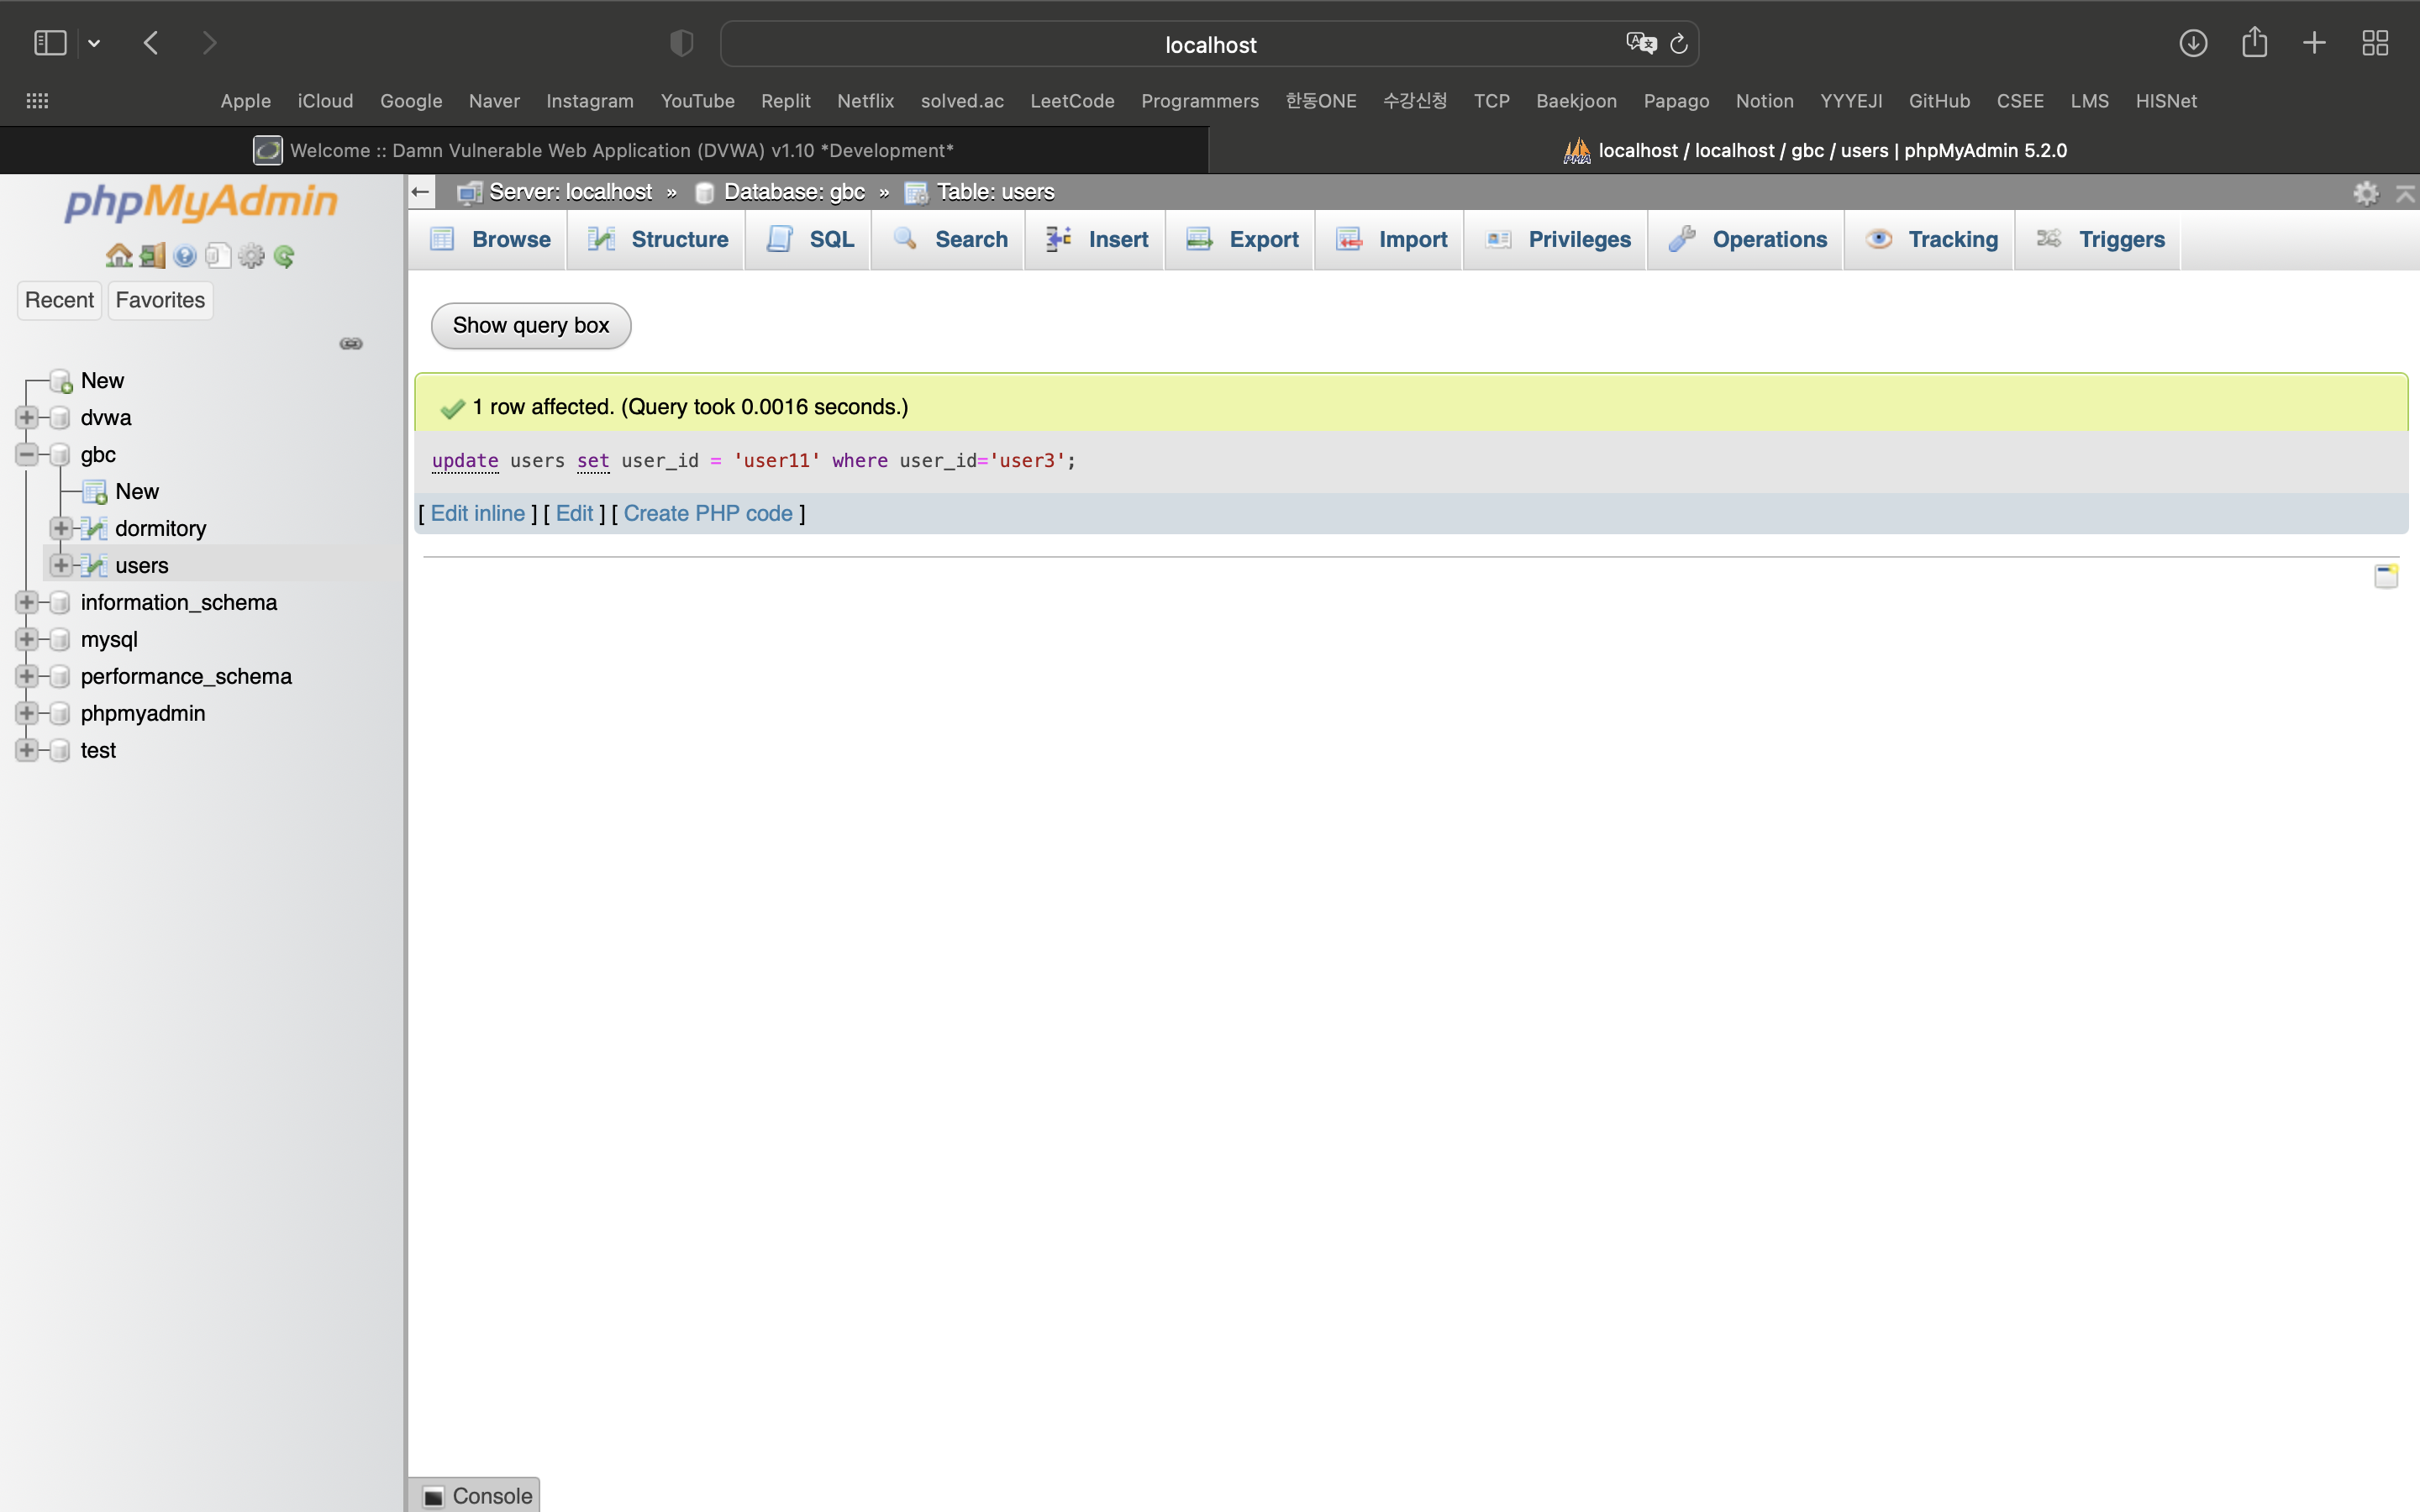The image size is (2420, 1512).
Task: Click the log out door icon
Action: pyautogui.click(x=152, y=256)
